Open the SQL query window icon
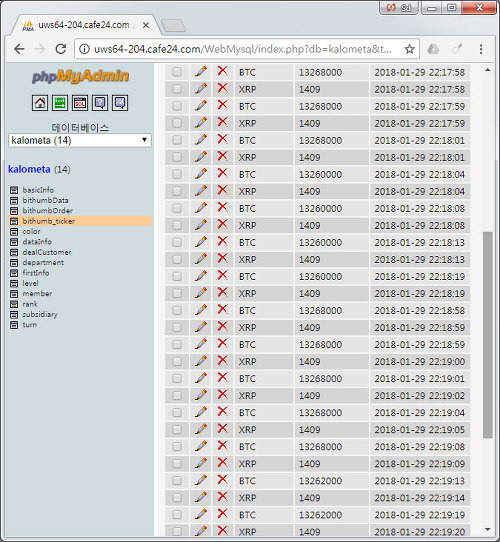The height and width of the screenshot is (542, 500). point(80,103)
